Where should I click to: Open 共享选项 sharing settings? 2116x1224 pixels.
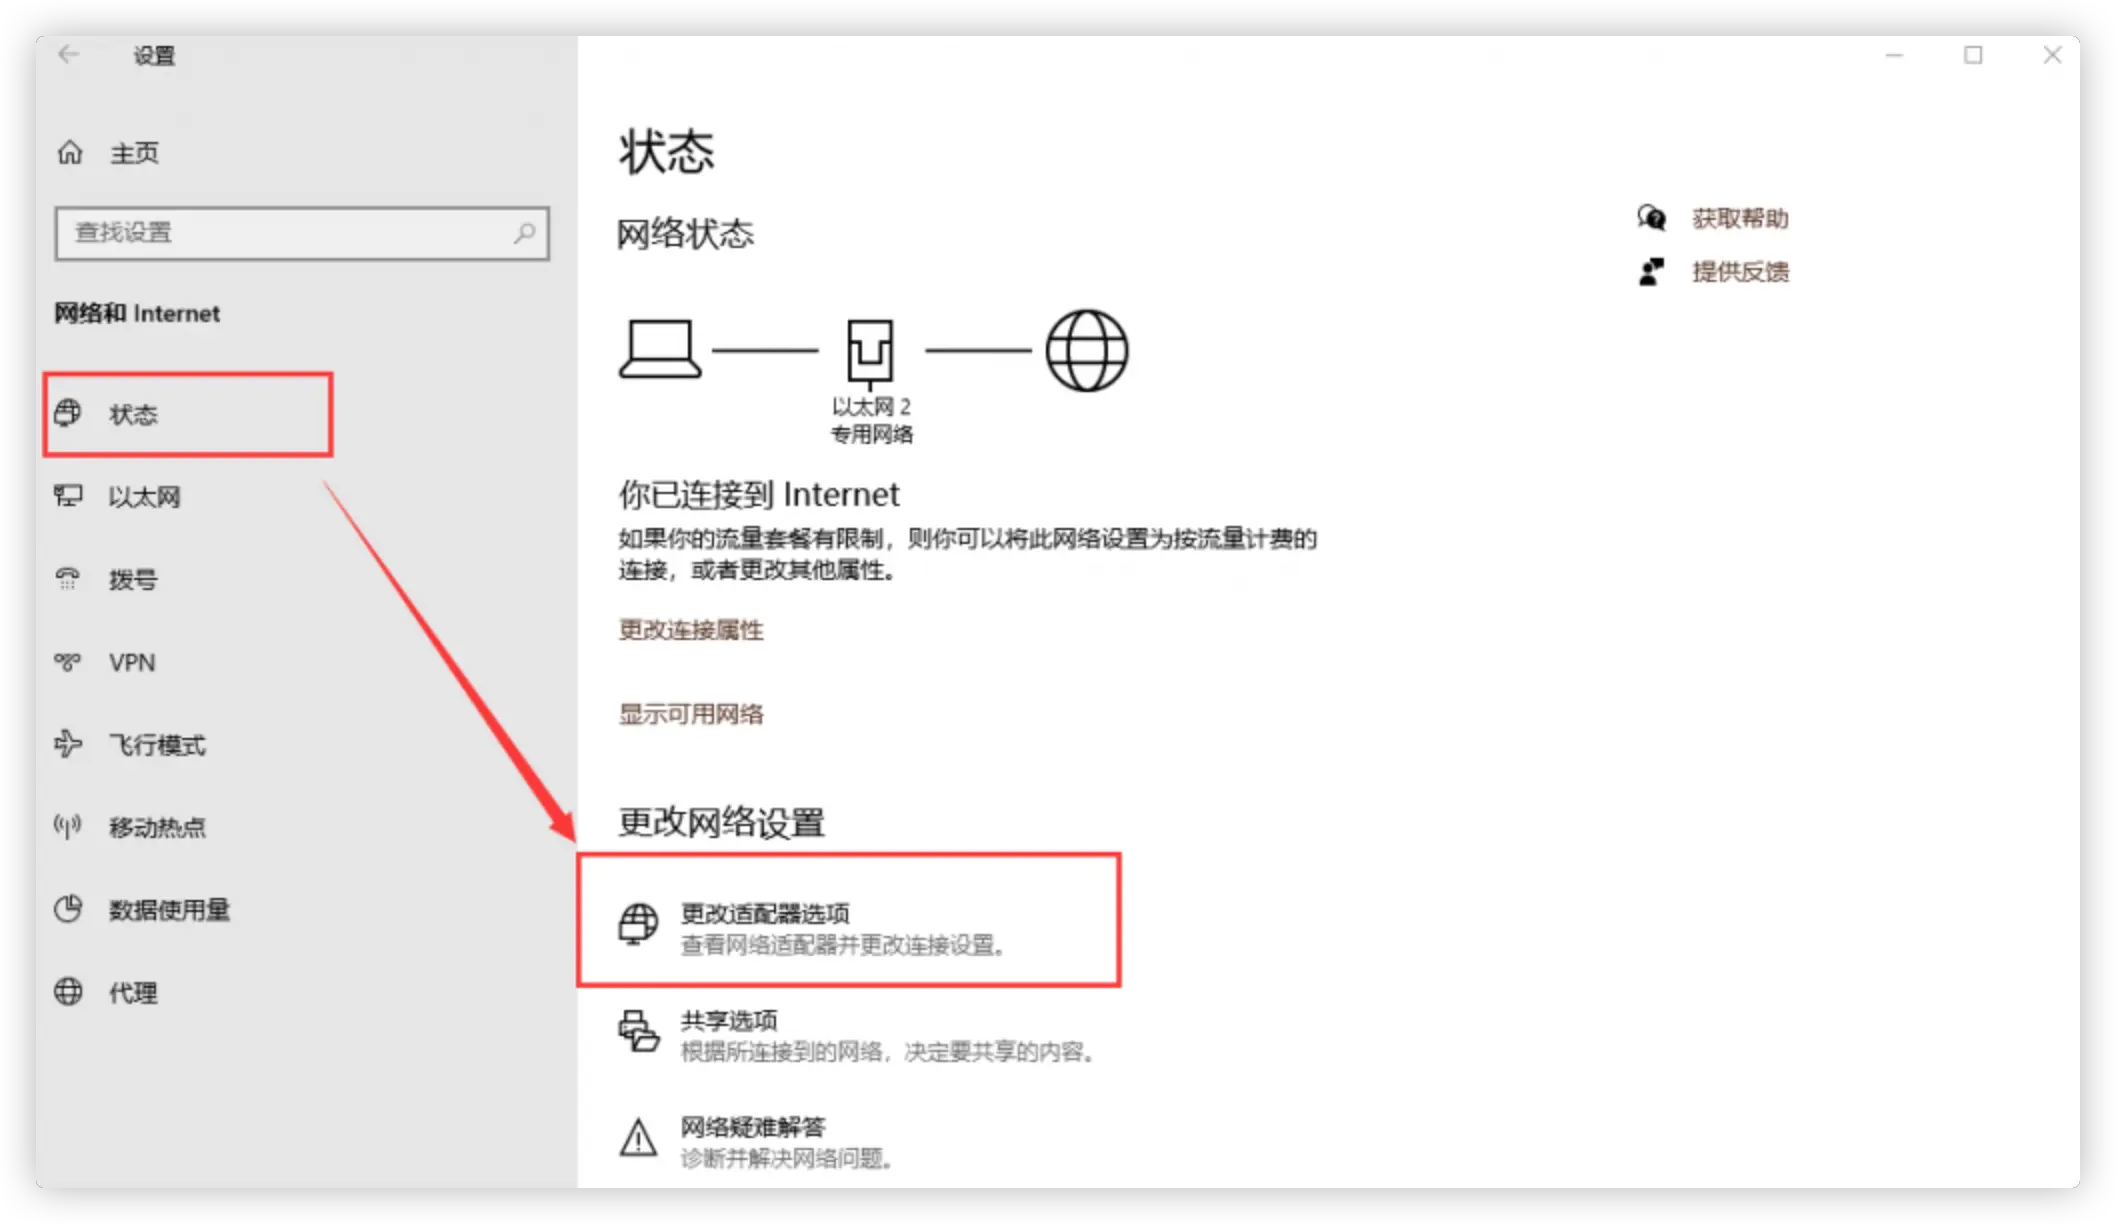[858, 1035]
